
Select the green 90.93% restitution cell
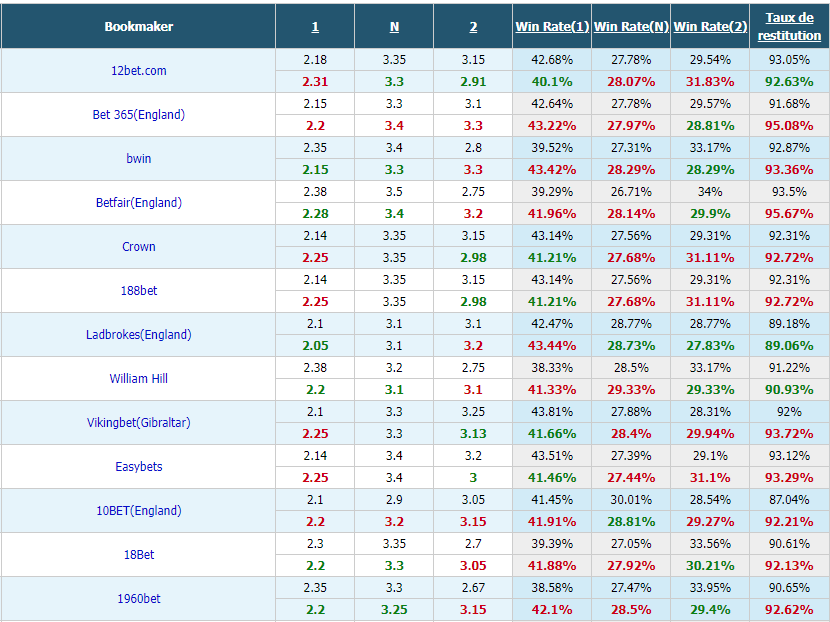point(789,389)
